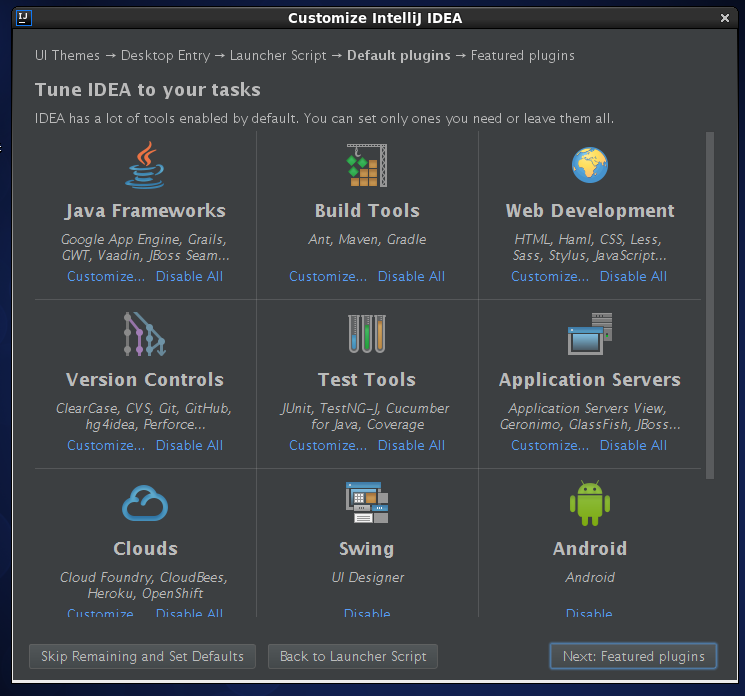Open Customize for Web Development
This screenshot has height=696, width=745.
[550, 276]
